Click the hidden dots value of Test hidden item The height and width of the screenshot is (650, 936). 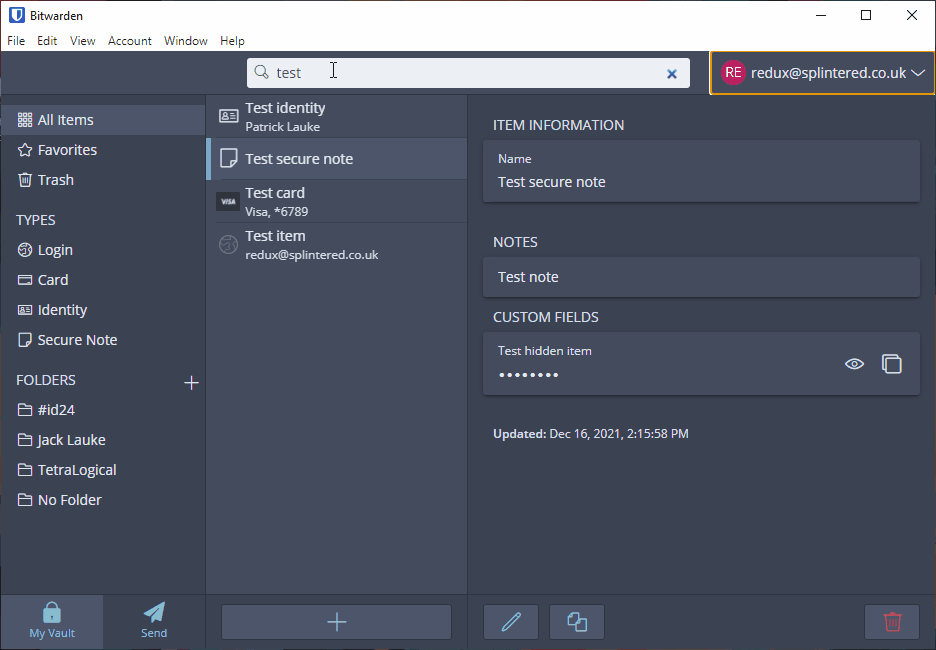(529, 375)
